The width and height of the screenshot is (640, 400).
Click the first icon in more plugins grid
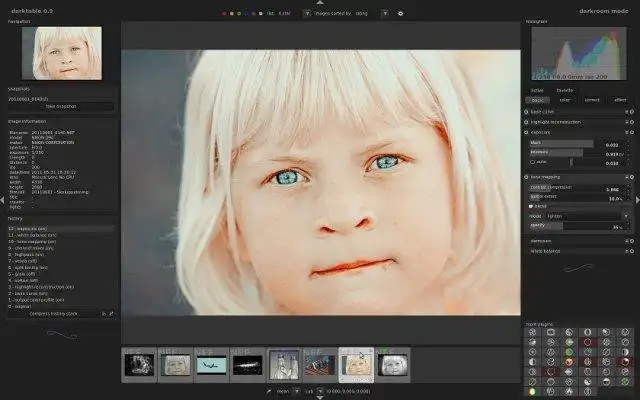click(x=531, y=332)
